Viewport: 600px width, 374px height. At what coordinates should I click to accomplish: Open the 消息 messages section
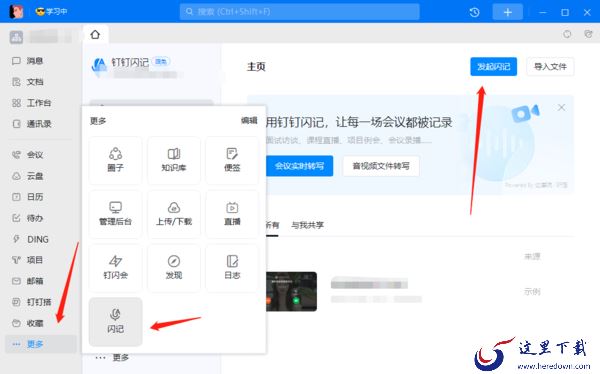pyautogui.click(x=28, y=61)
